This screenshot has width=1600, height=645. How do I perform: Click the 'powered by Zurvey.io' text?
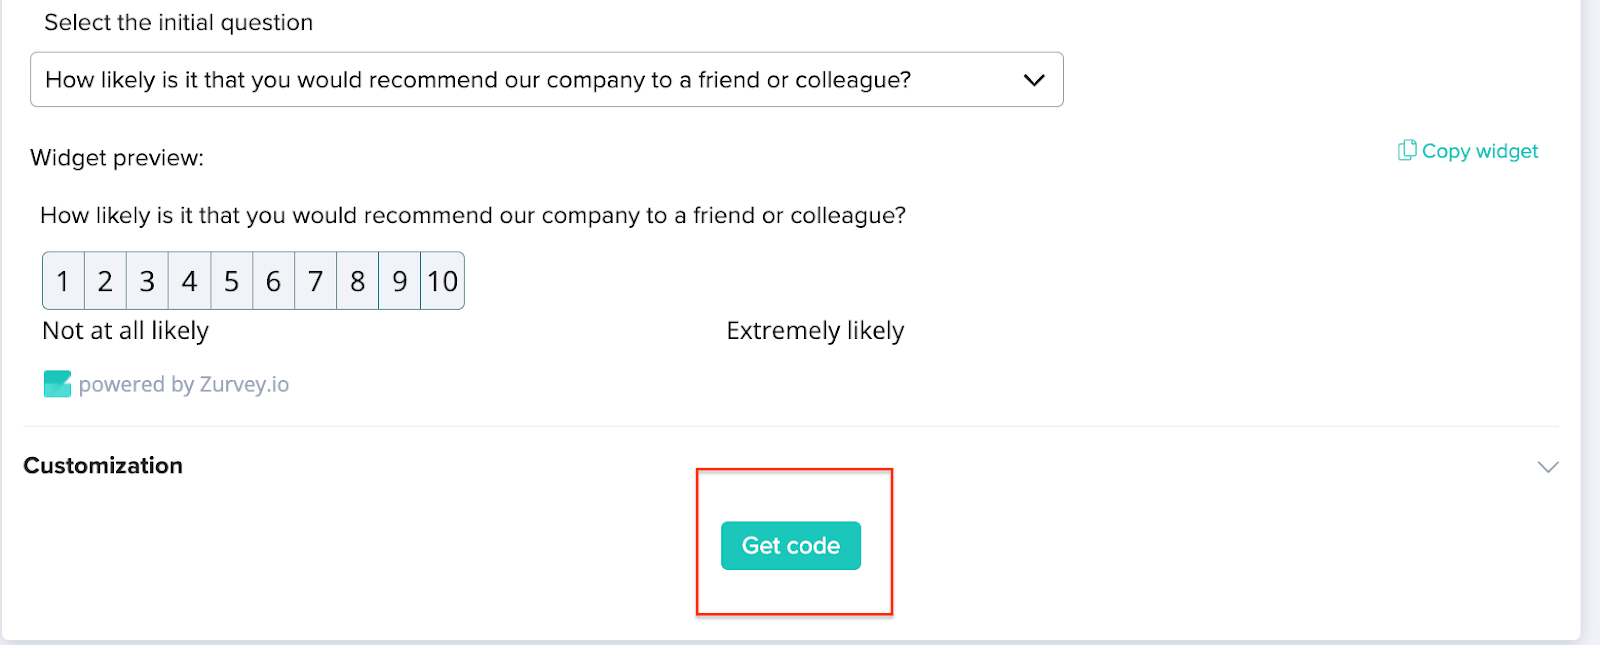(x=186, y=383)
